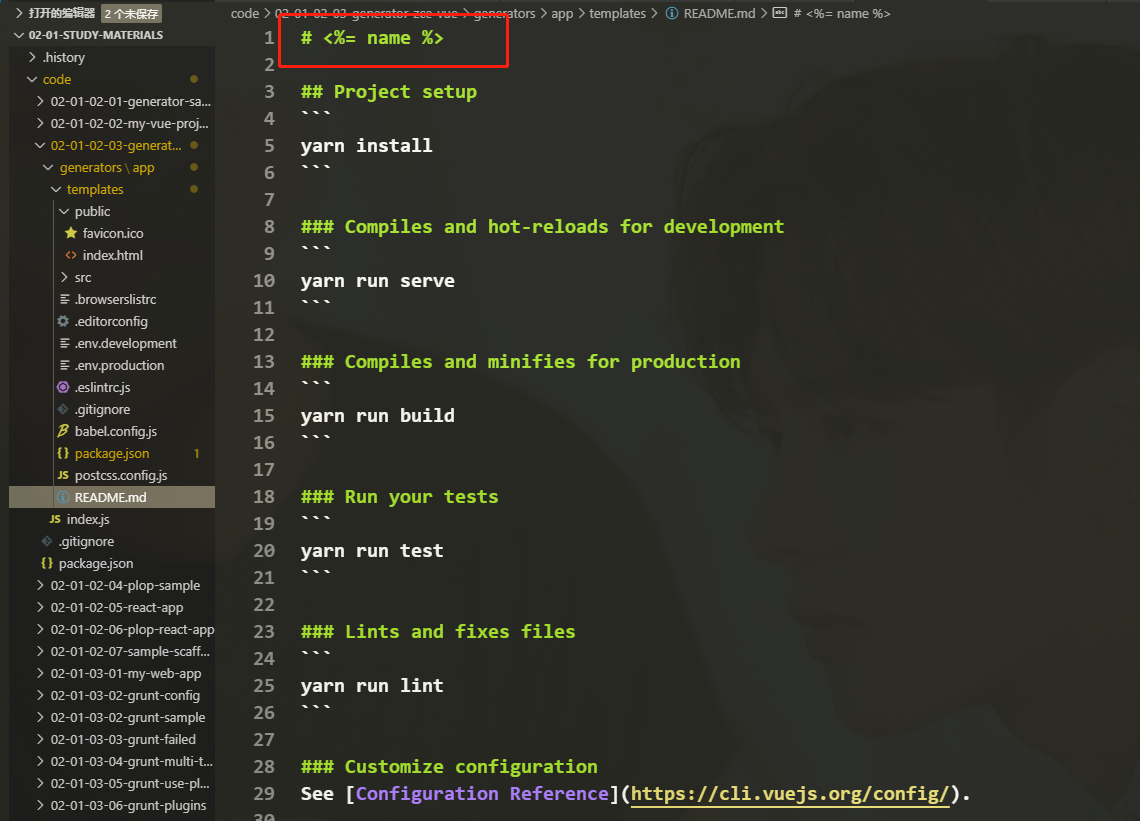Image resolution: width=1140 pixels, height=821 pixels.
Task: Click the settings icon next to .env.development
Action: pos(62,343)
